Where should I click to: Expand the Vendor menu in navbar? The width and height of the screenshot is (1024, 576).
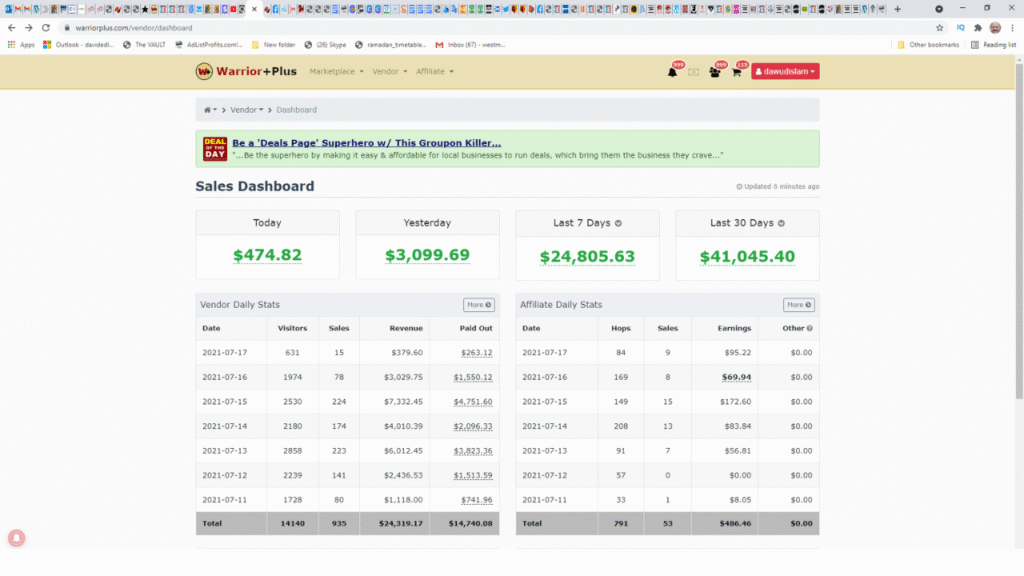coord(389,72)
